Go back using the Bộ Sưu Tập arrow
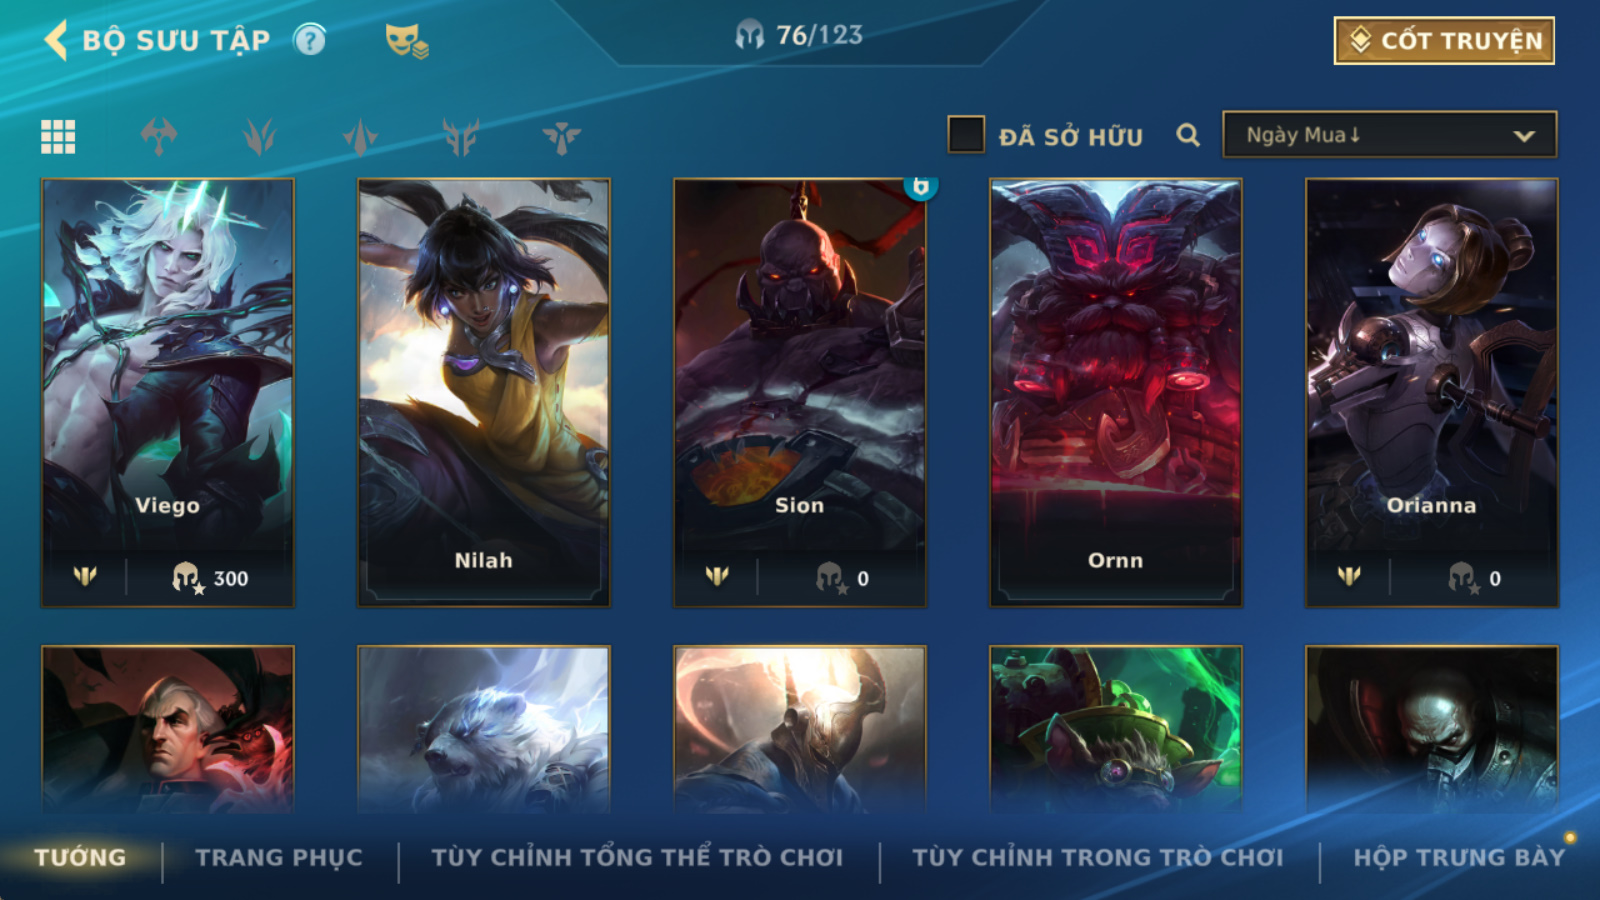The width and height of the screenshot is (1600, 900). tap(57, 40)
